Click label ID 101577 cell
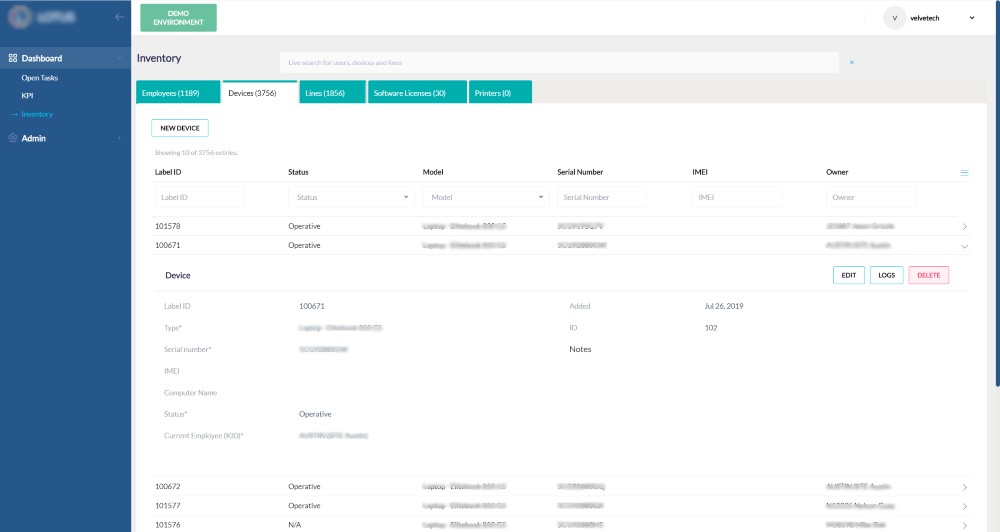The image size is (1000, 532). 168,506
